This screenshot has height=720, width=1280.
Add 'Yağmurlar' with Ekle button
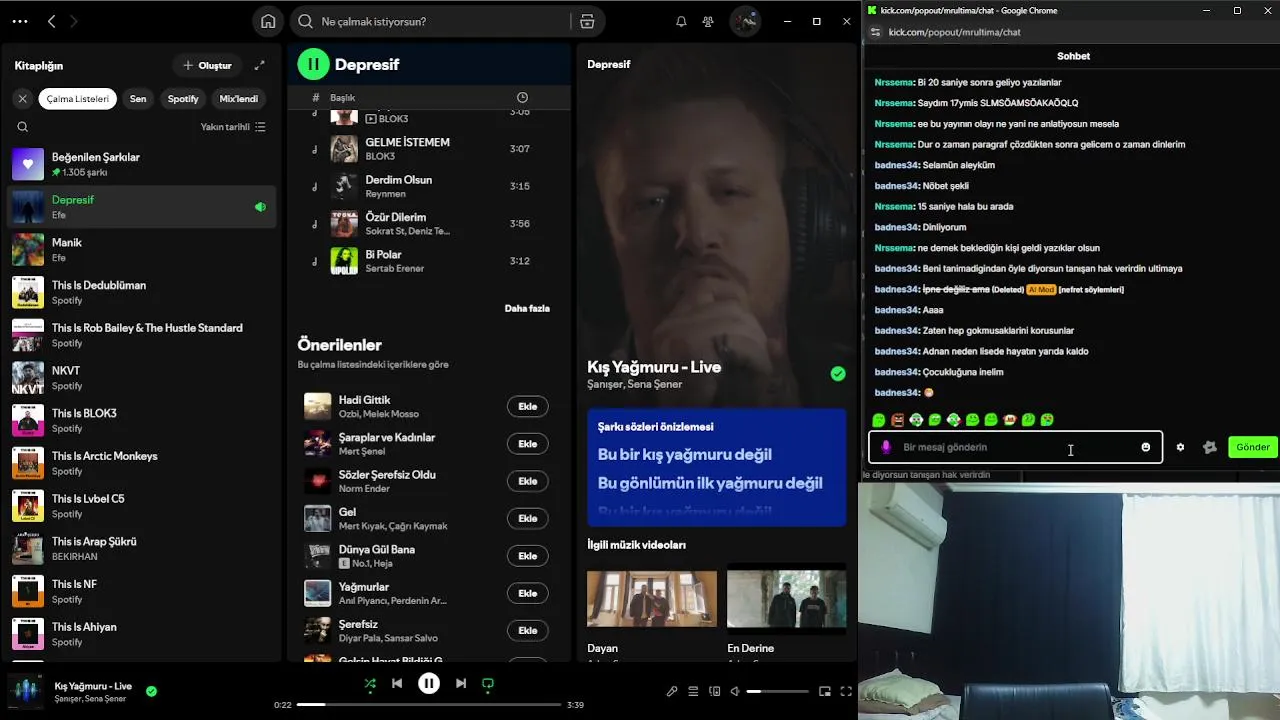coord(528,593)
